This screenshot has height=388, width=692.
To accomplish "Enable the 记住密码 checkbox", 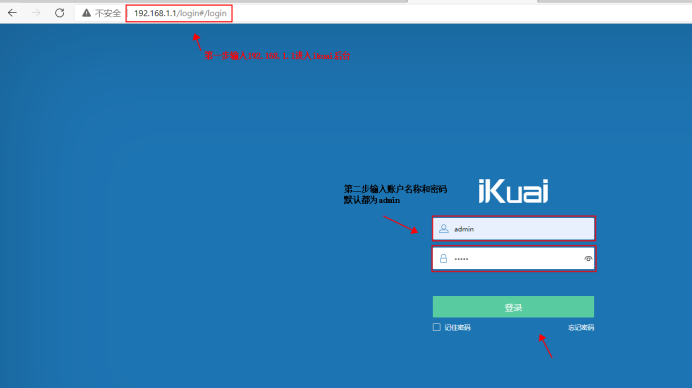I will pos(436,327).
